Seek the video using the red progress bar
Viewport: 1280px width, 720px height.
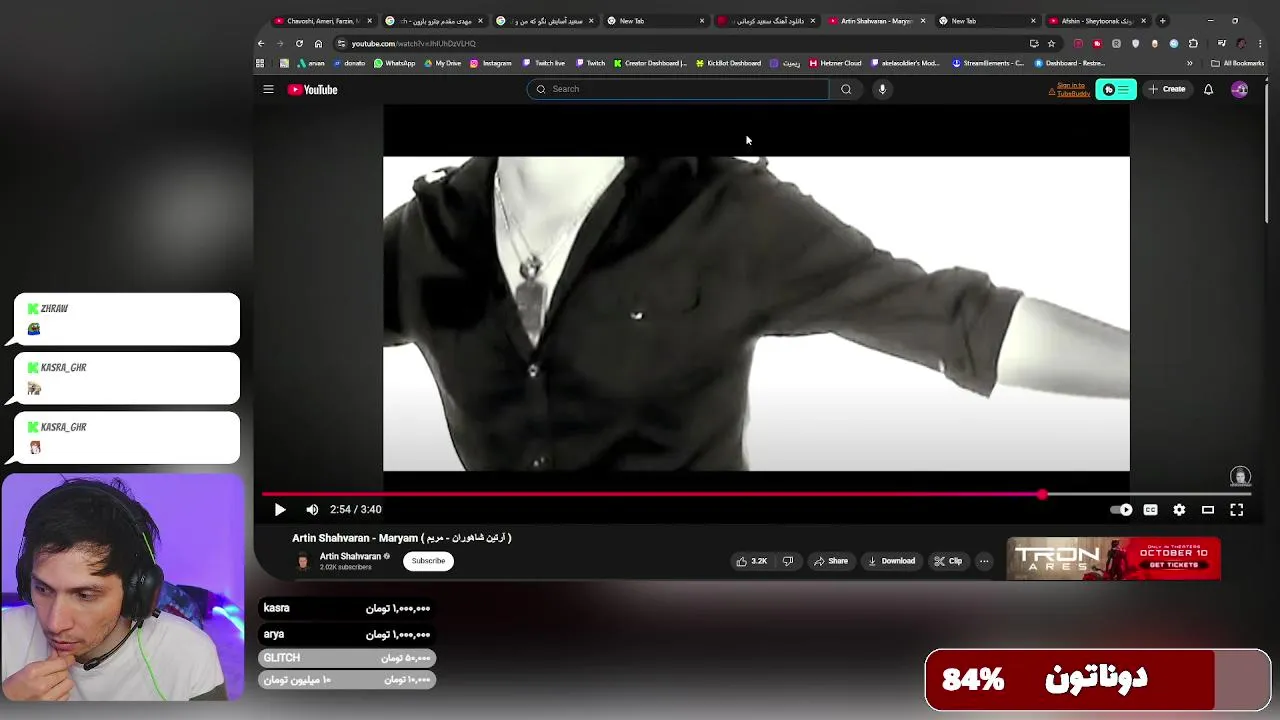pyautogui.click(x=755, y=495)
